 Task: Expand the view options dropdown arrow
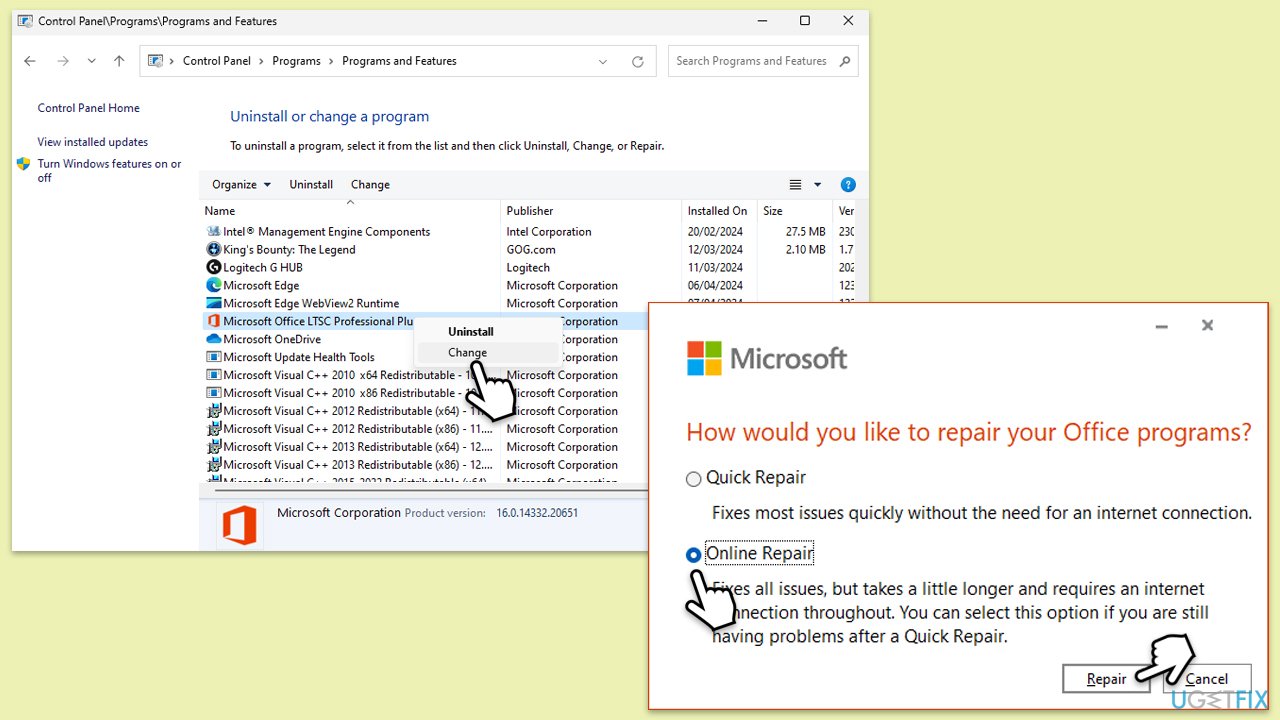point(817,185)
